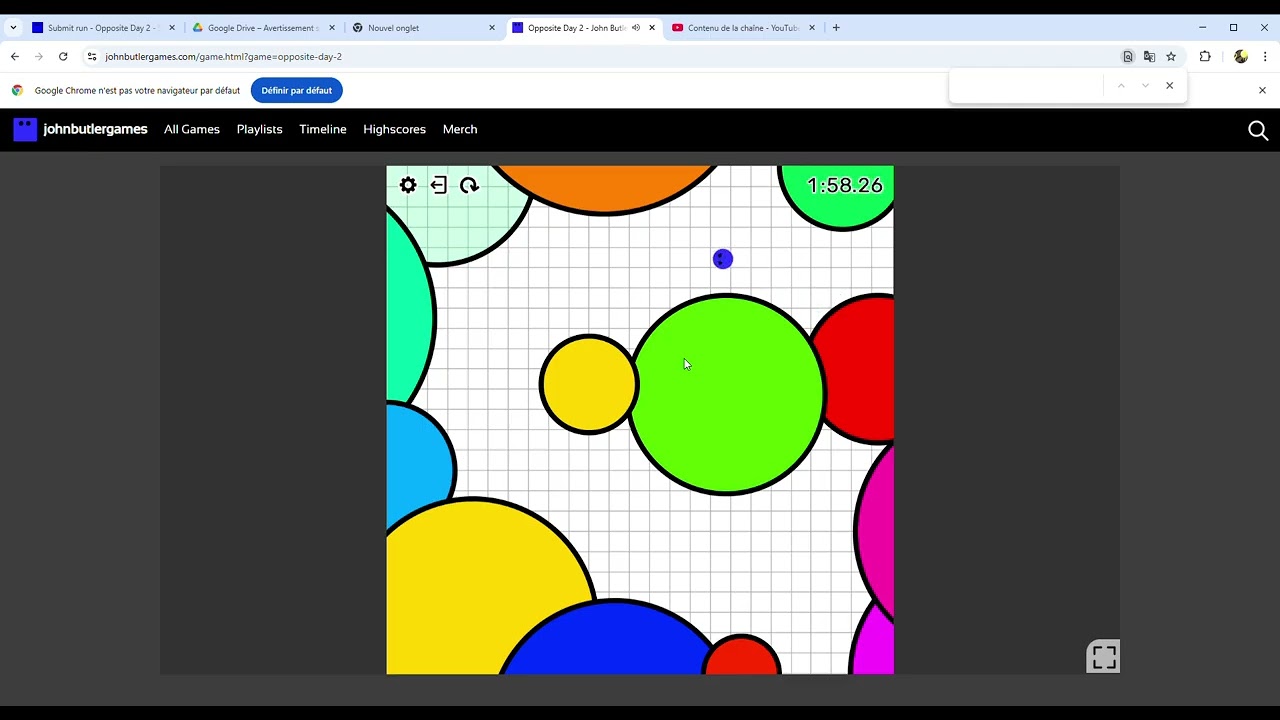Click the johnbutlergames logo
This screenshot has height=720, width=1280.
[x=80, y=129]
